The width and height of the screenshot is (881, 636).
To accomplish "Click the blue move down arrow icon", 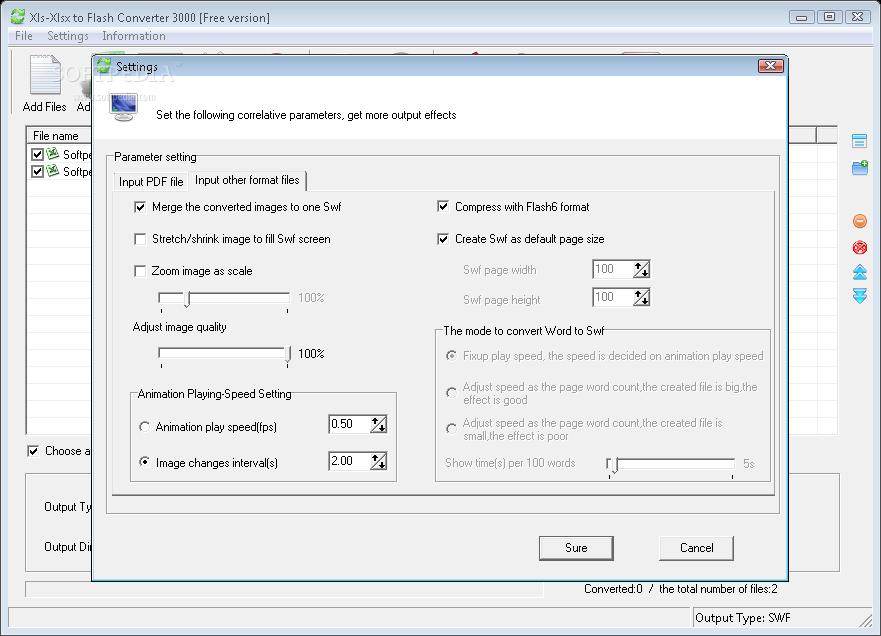I will coord(860,296).
